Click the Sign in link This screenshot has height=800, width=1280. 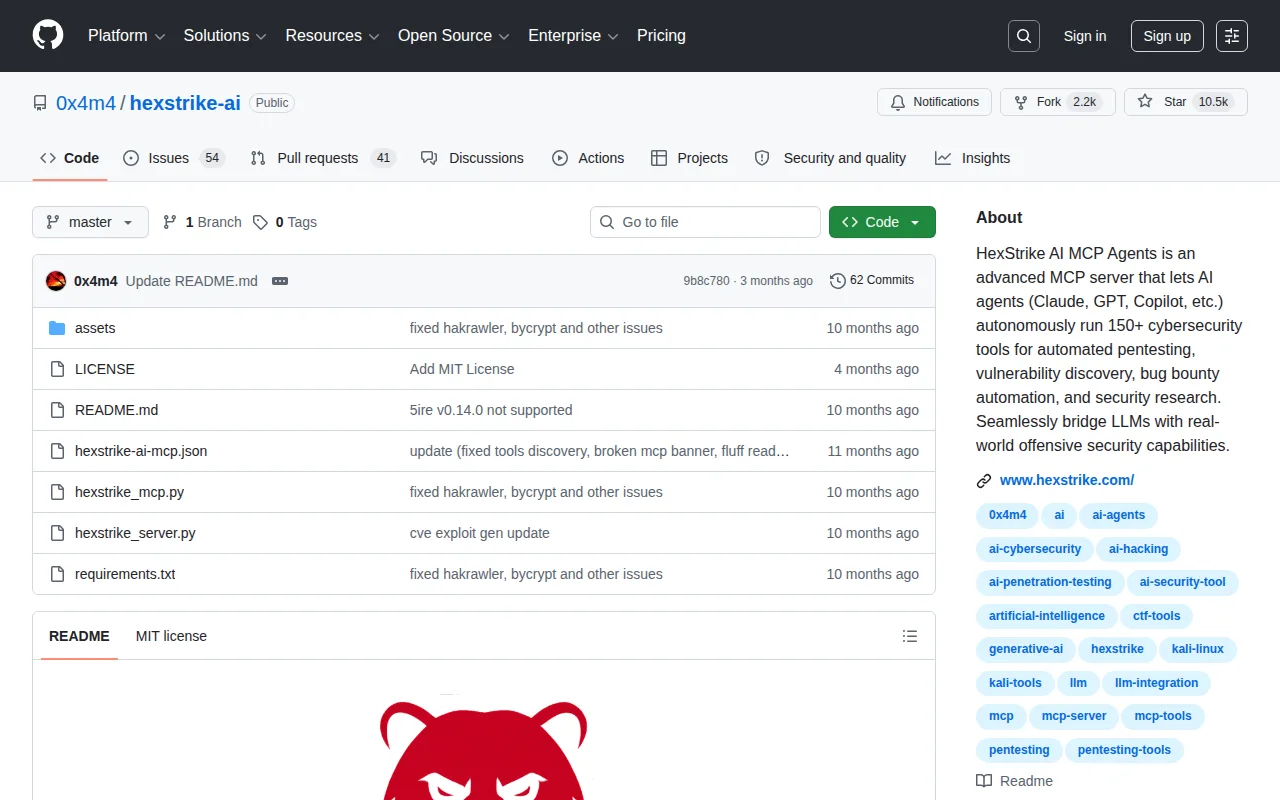tap(1085, 36)
